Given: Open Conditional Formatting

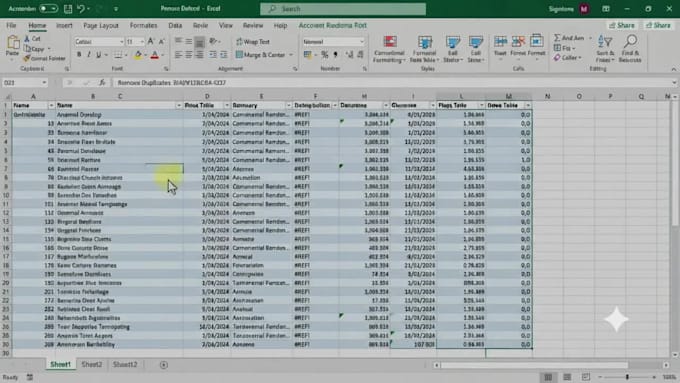Looking at the screenshot, I should [389, 49].
